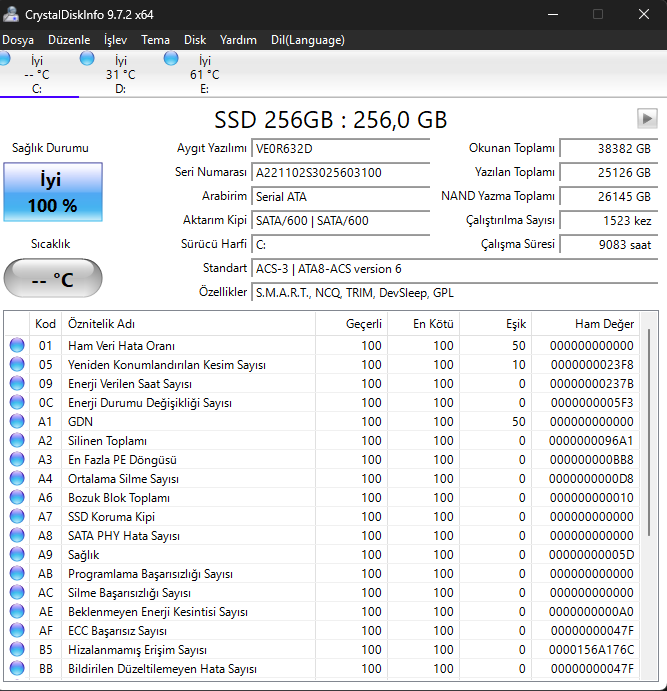Select the SATA PHY Hata Sayısı row
Image resolution: width=667 pixels, height=691 pixels.
click(x=322, y=535)
